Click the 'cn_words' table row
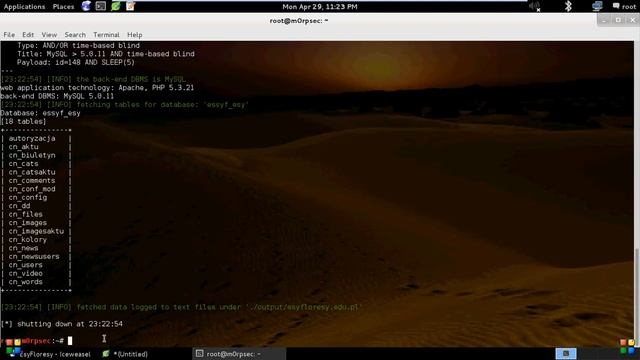The height and width of the screenshot is (360, 640). click(26, 282)
